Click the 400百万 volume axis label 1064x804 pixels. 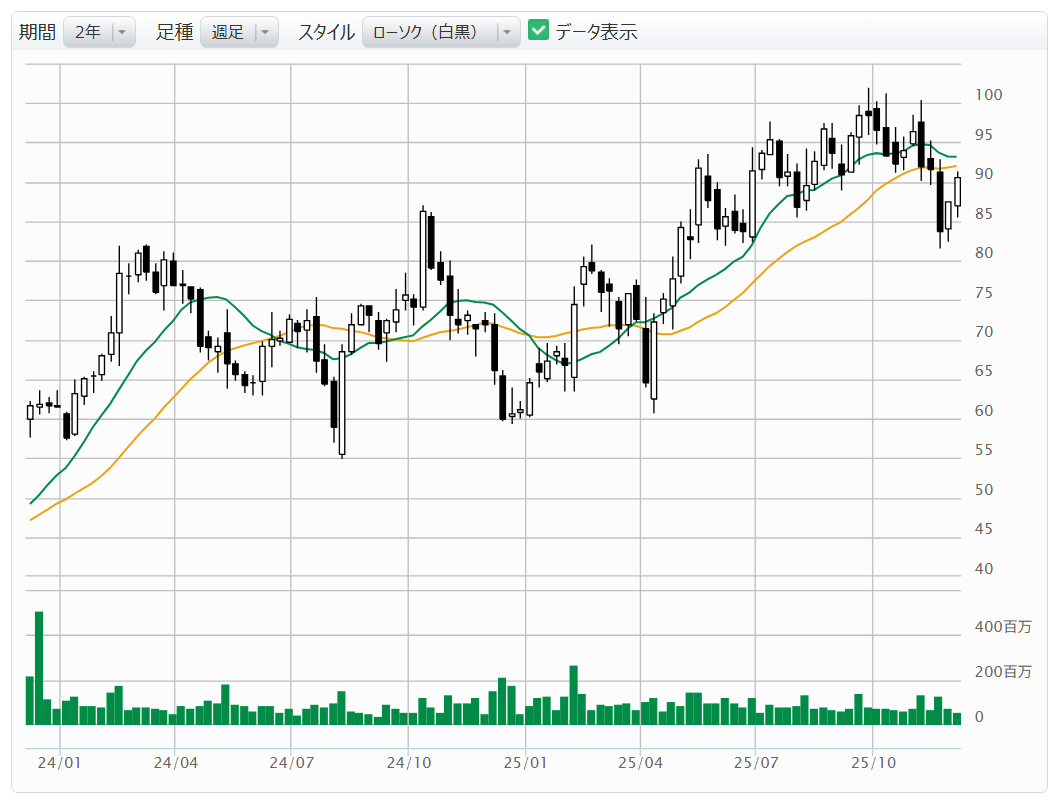tap(1003, 627)
